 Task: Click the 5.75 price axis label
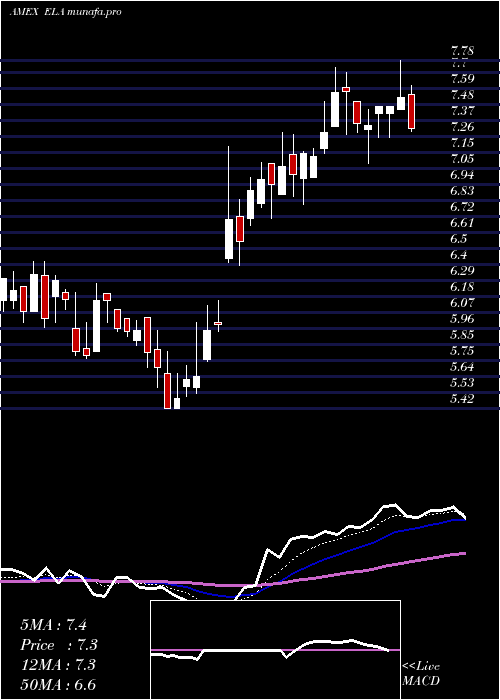[462, 350]
